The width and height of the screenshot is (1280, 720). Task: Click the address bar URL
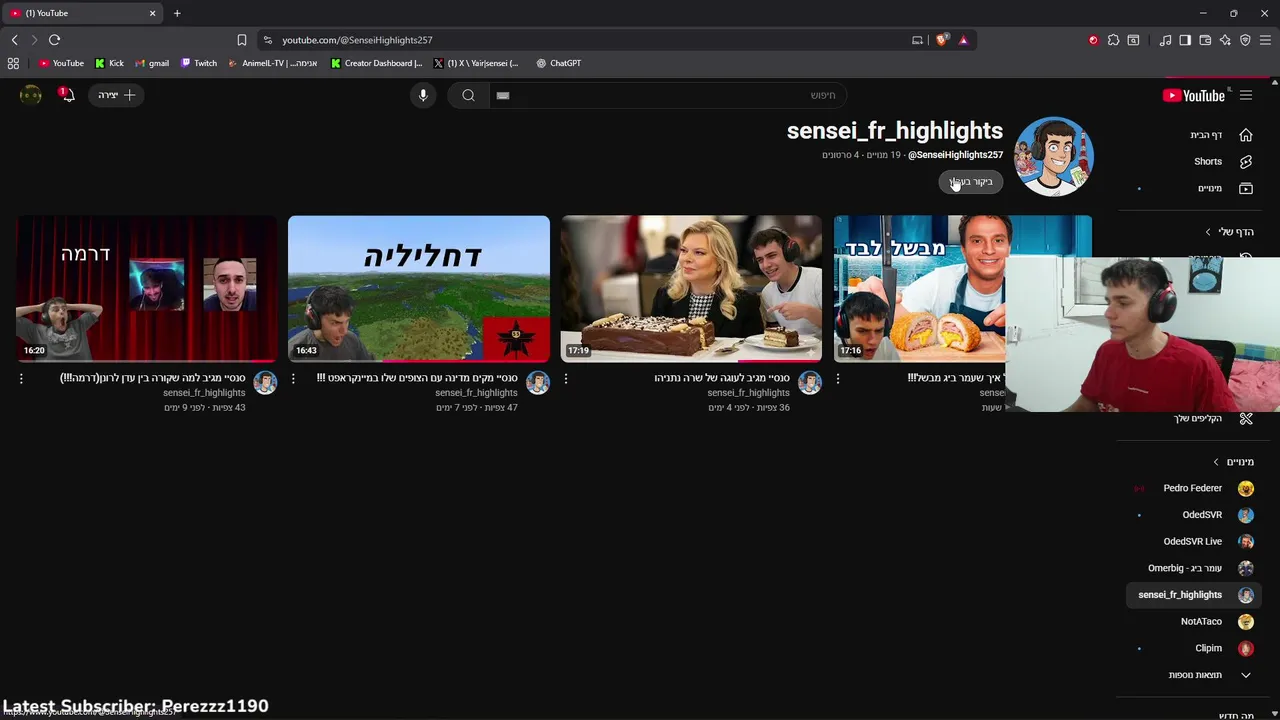click(x=357, y=40)
